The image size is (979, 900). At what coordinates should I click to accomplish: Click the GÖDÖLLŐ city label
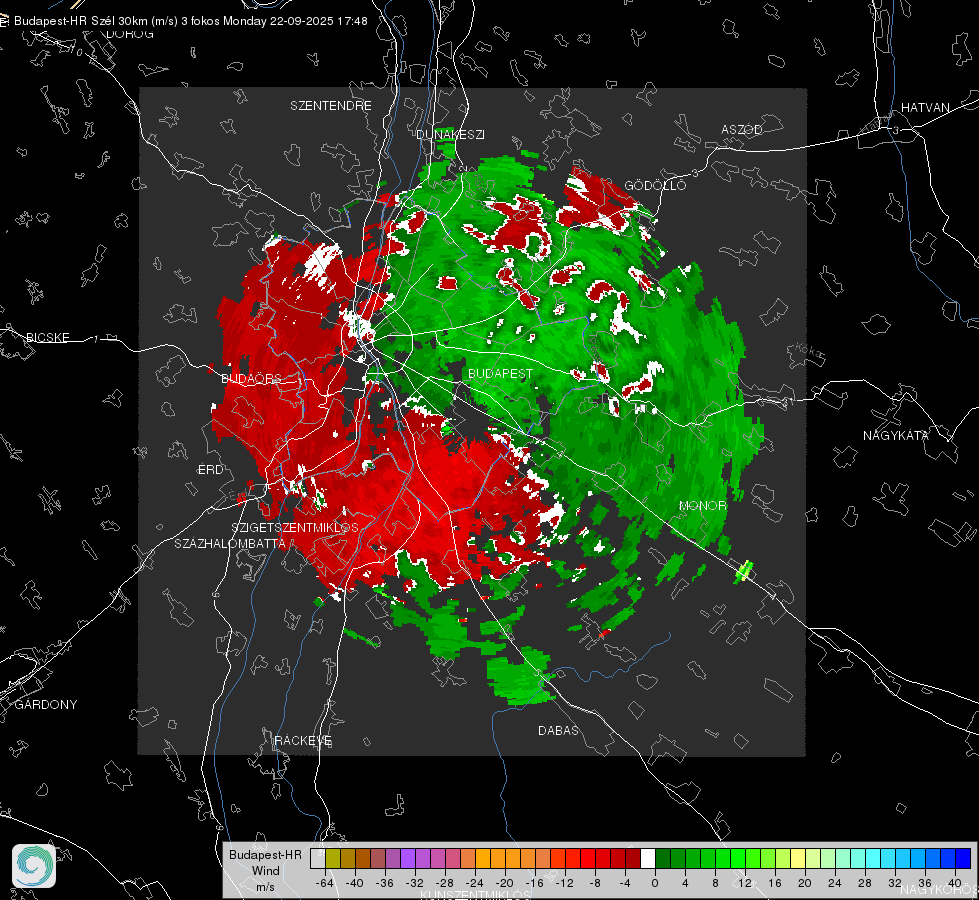tap(655, 185)
